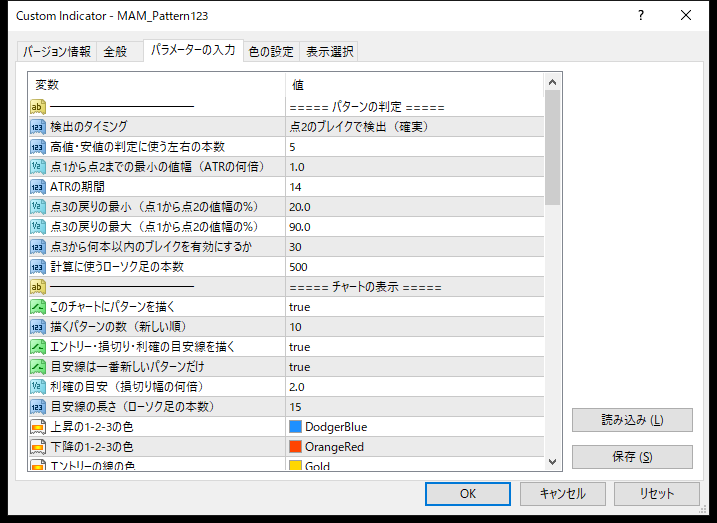Image resolution: width=717 pixels, height=523 pixels.
Task: Click integer icon for 検出のタイミング row
Action: pyautogui.click(x=38, y=127)
